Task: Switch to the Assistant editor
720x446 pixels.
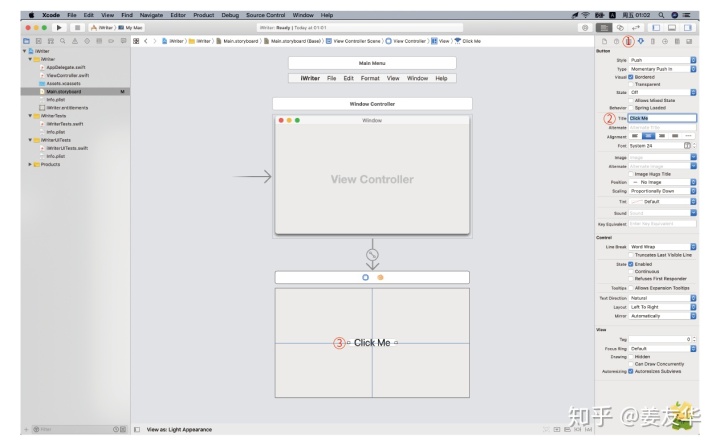Action: [x=620, y=28]
